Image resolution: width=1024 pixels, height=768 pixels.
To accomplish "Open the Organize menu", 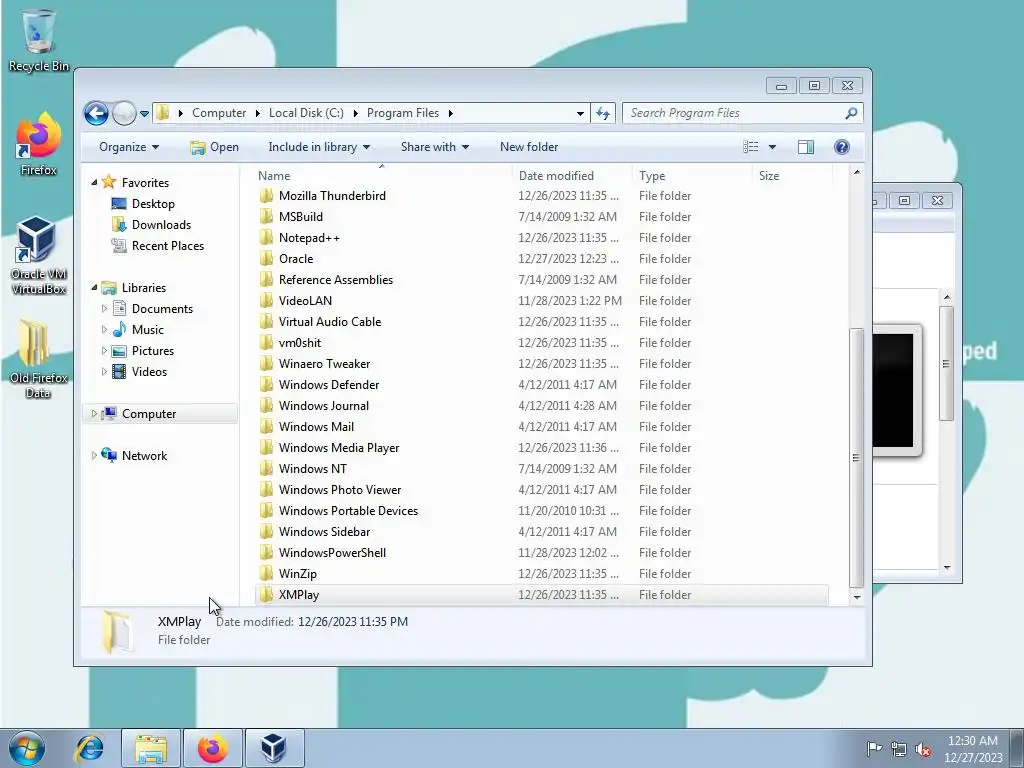I will [129, 147].
